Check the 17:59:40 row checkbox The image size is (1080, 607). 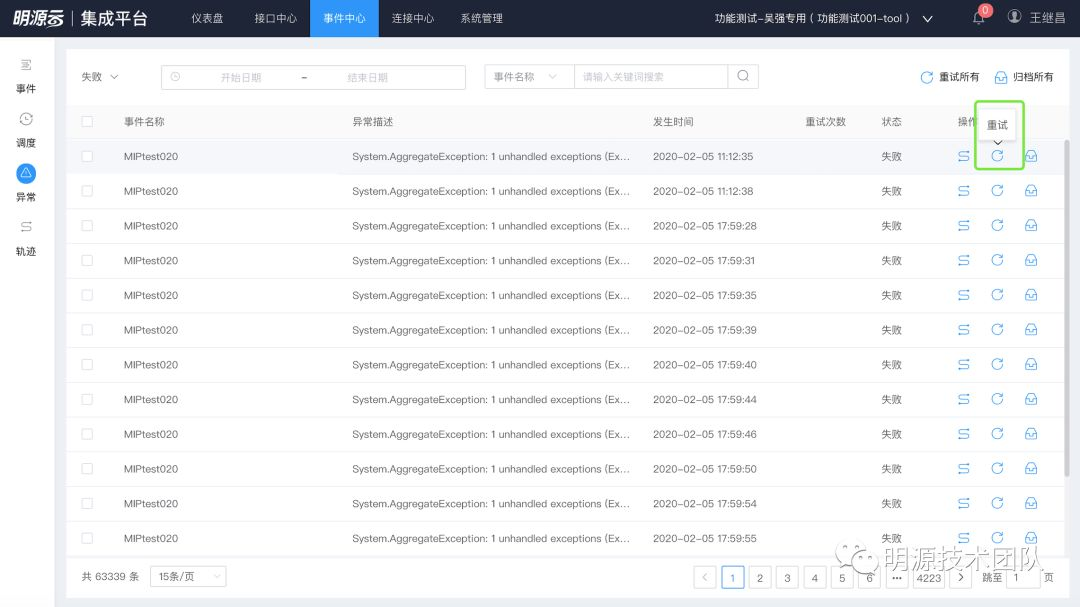click(87, 364)
